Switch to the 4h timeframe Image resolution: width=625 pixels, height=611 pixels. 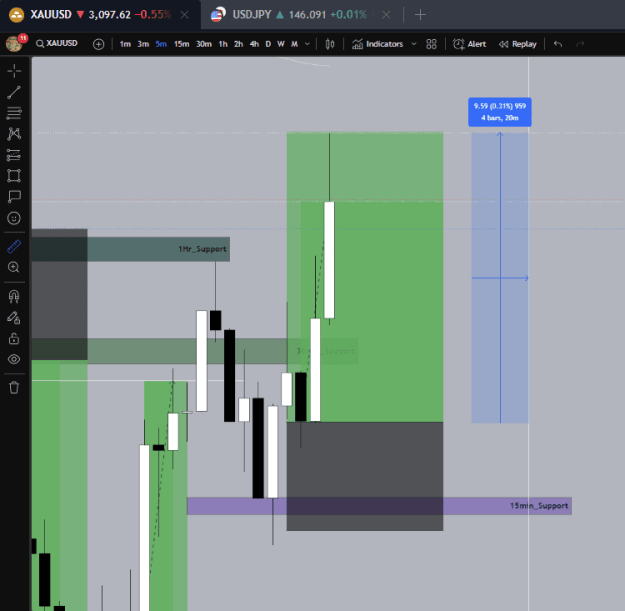(x=254, y=44)
